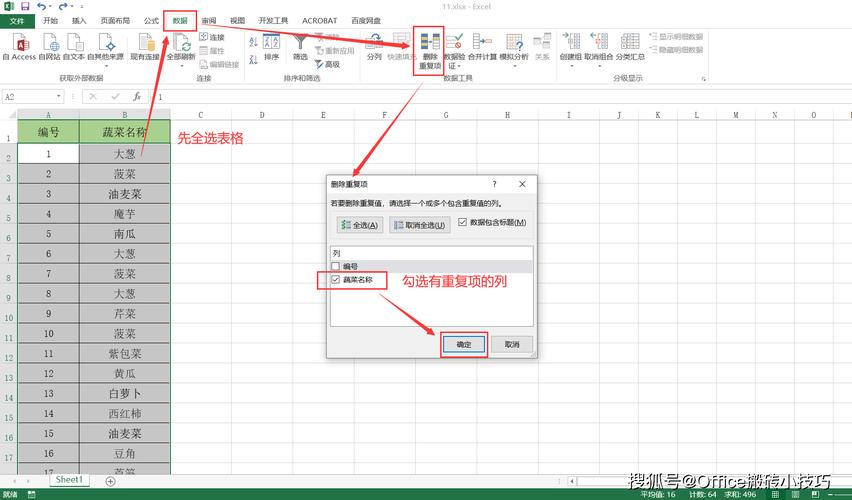The image size is (852, 500).
Task: Click the Undo arrow icon
Action: [41, 7]
